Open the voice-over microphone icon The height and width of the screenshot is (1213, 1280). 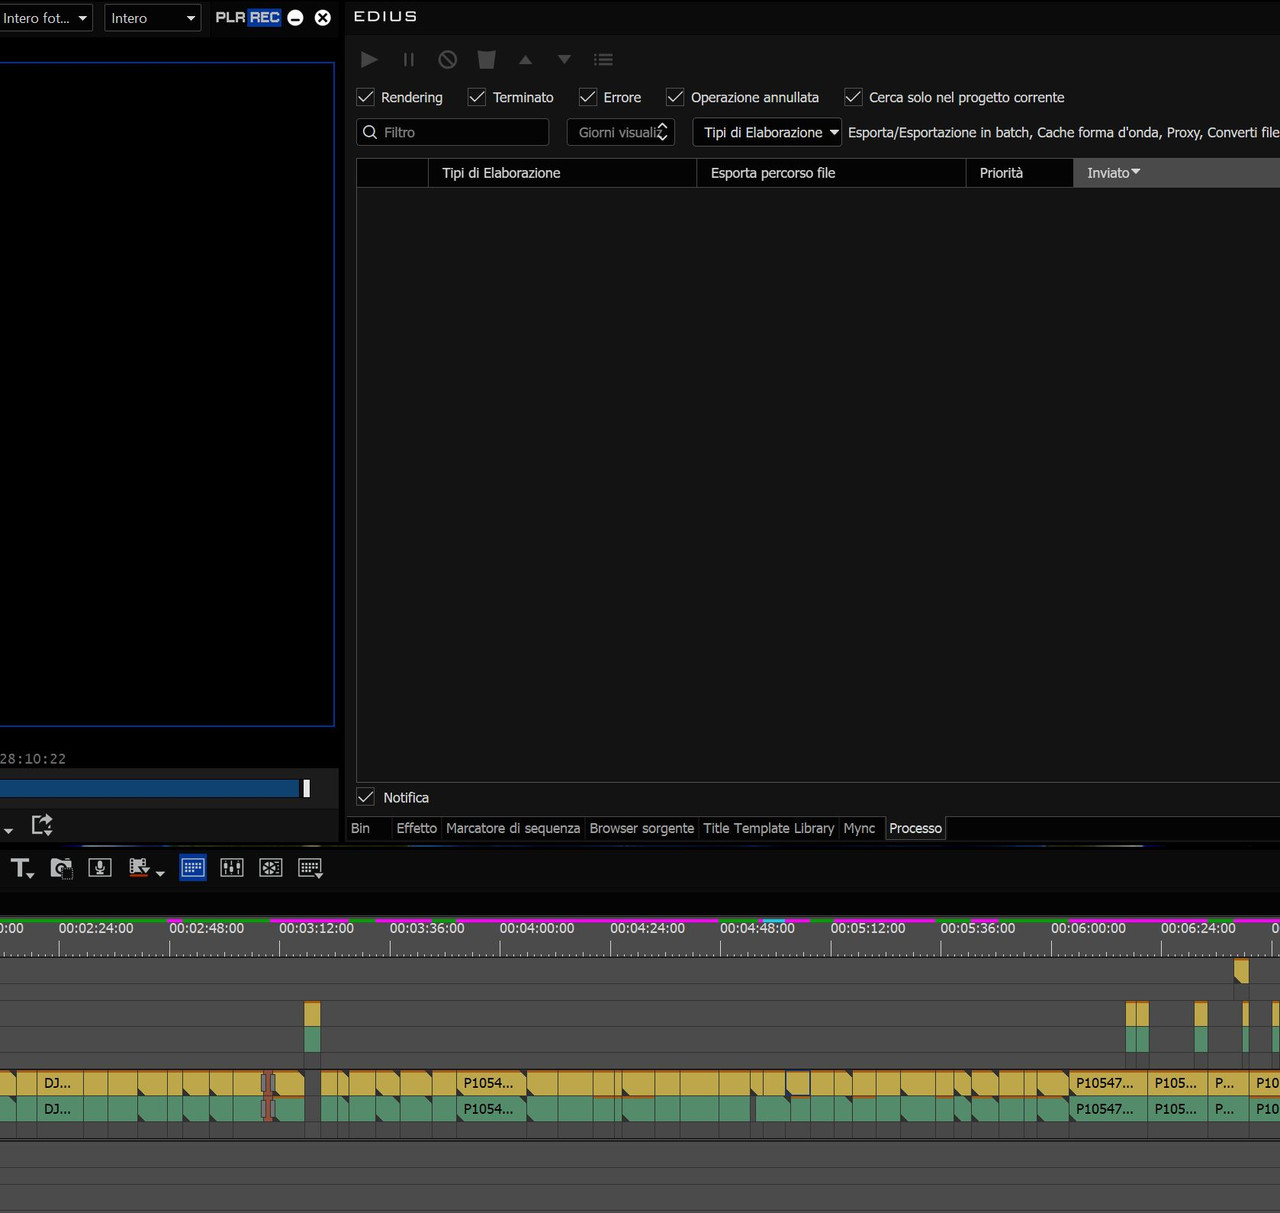tap(100, 868)
